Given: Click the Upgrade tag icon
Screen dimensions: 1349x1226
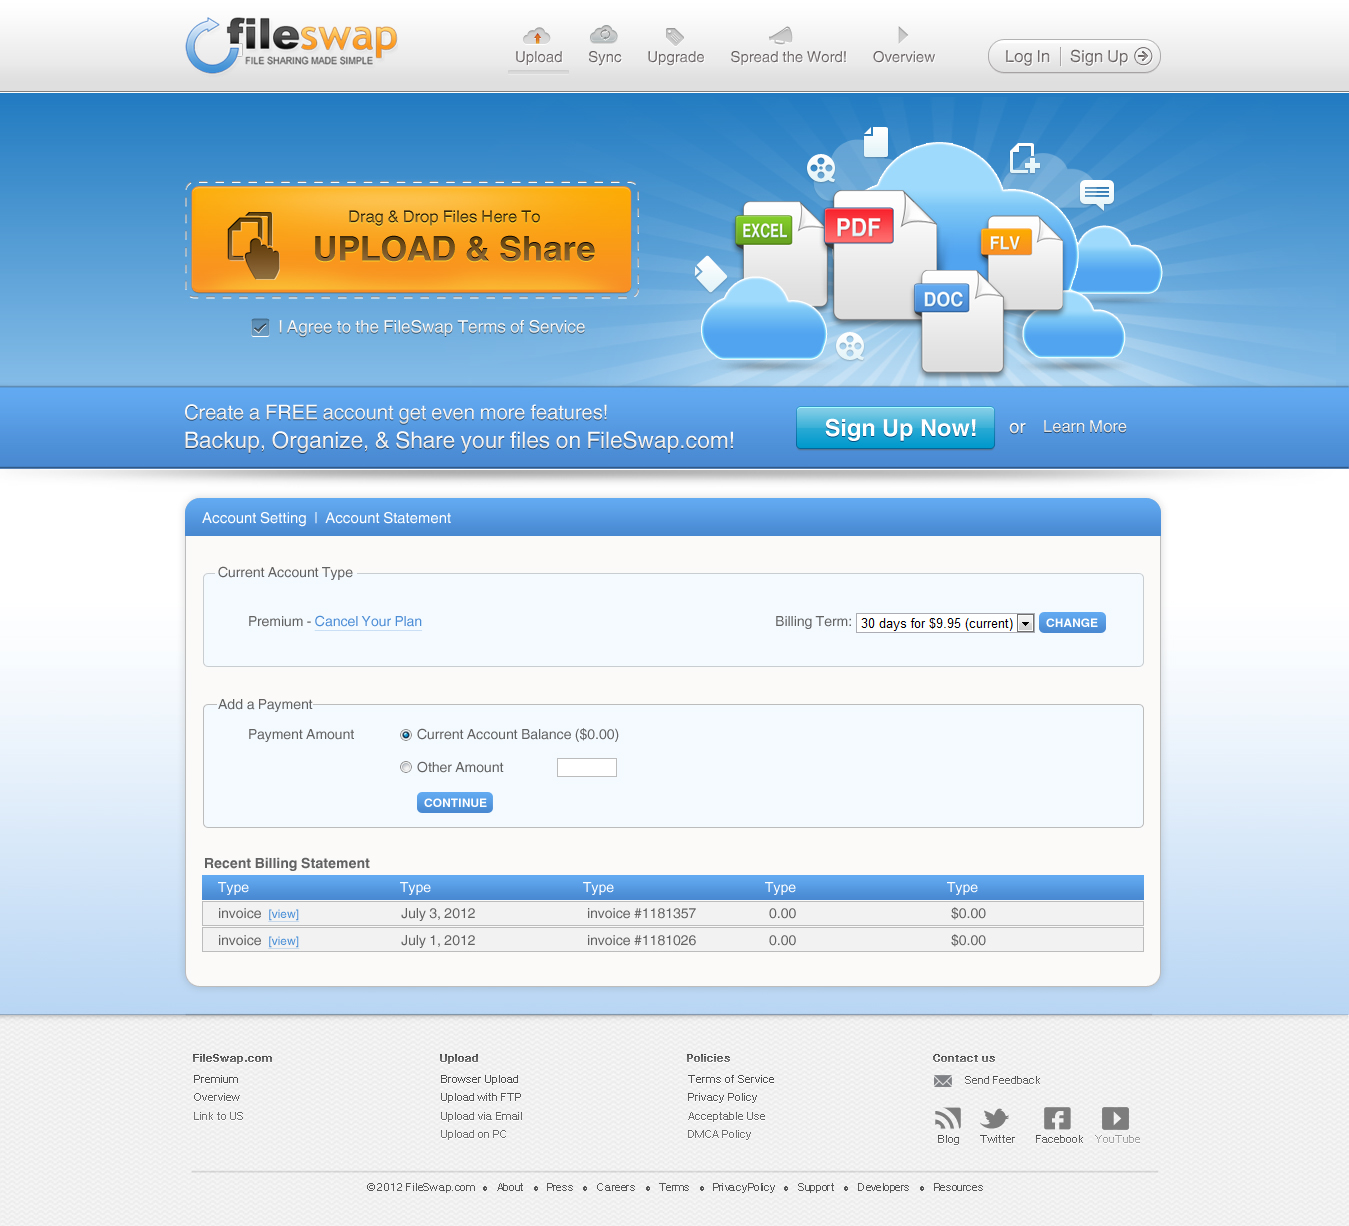Looking at the screenshot, I should (x=675, y=36).
